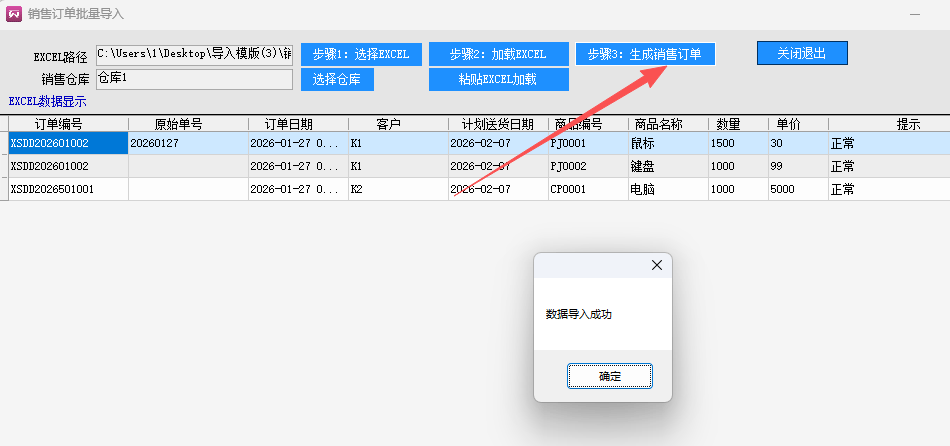Click 步骤3: 生成销售订单 button
The image size is (950, 446).
click(x=645, y=54)
